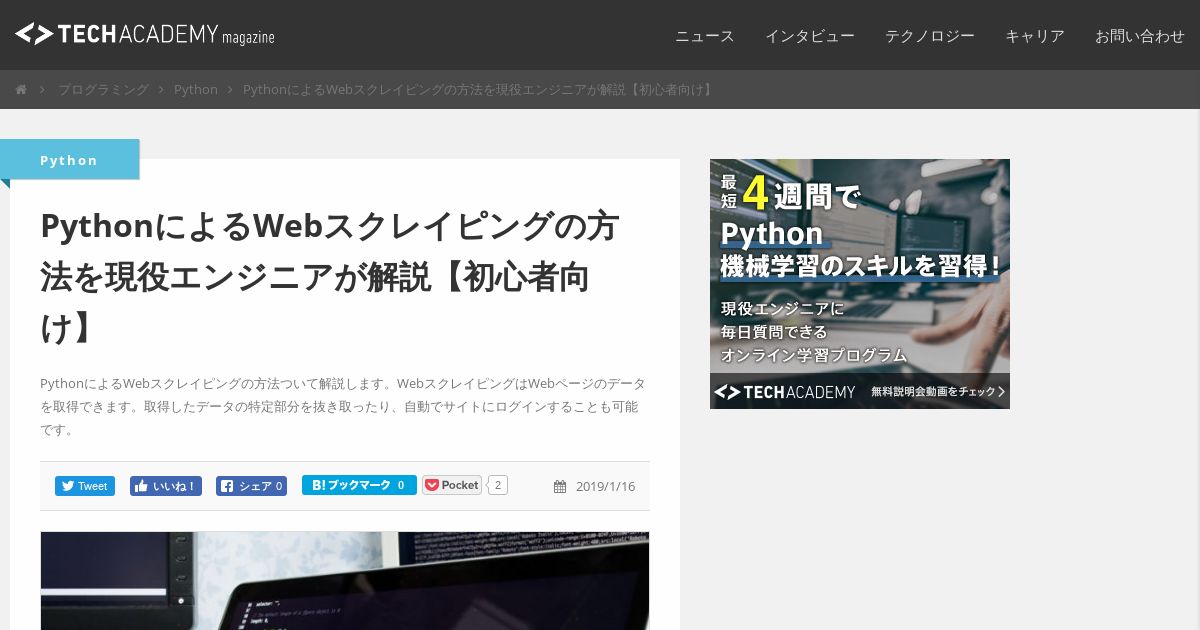Open the Python machine learning ad banner
1200x630 pixels.
(x=860, y=284)
